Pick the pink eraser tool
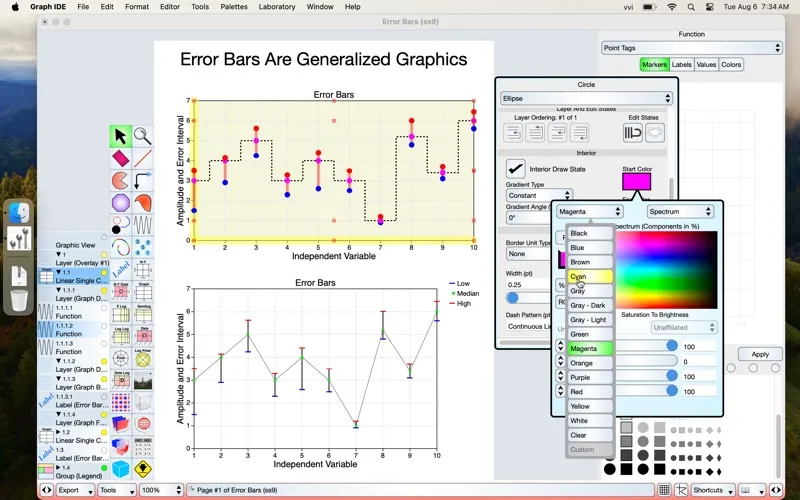 pyautogui.click(x=120, y=159)
